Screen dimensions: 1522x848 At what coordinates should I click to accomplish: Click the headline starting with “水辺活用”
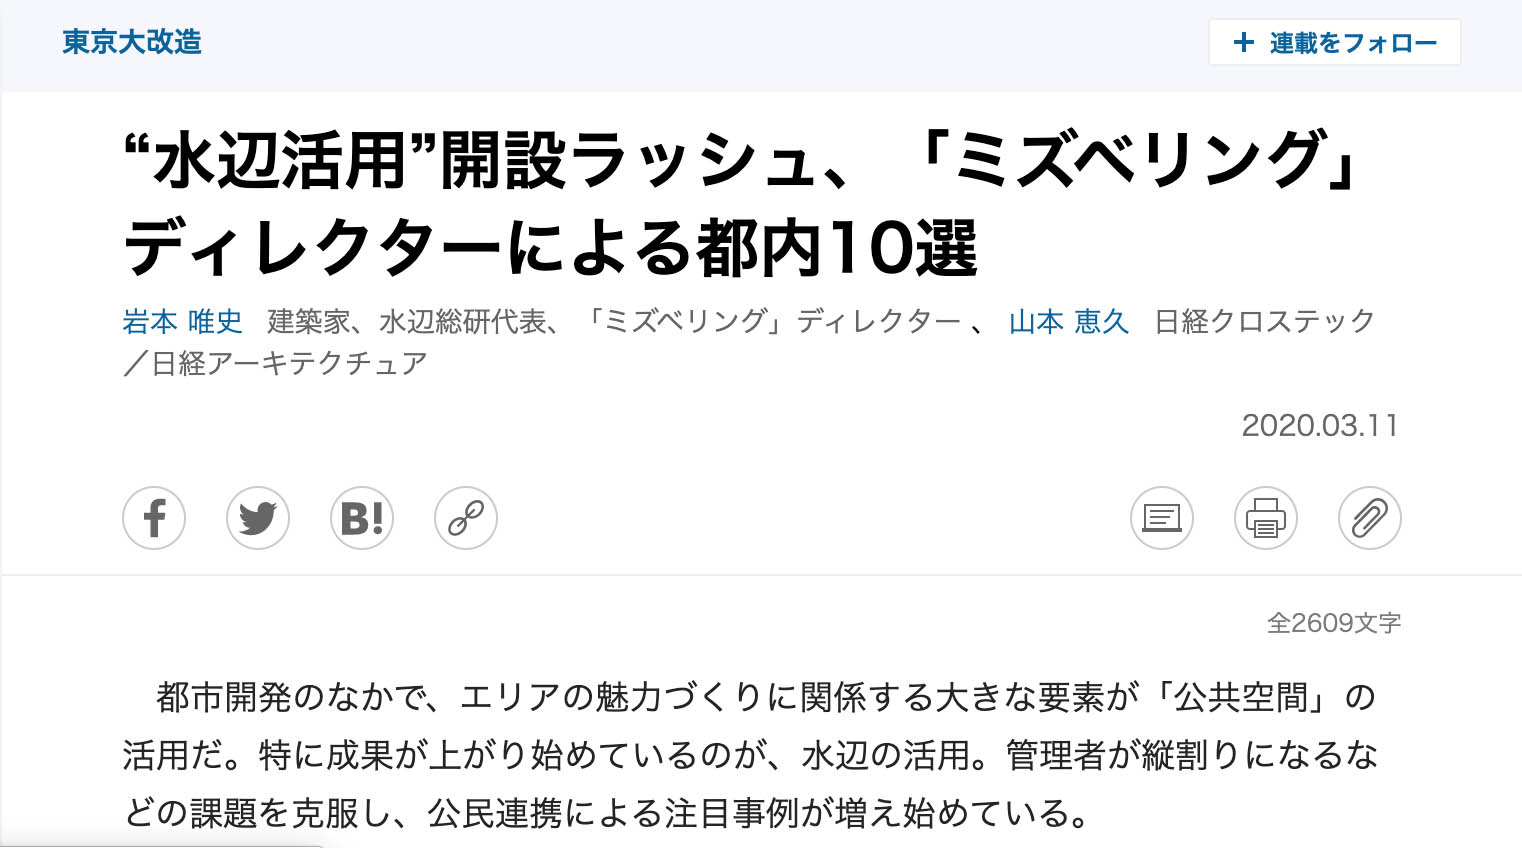(x=740, y=203)
